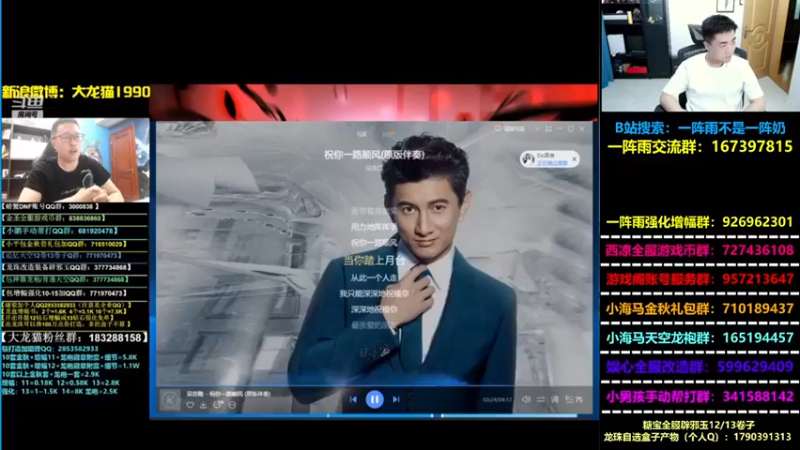Like the current song with heart icon
This screenshot has width=800, height=450.
point(190,405)
